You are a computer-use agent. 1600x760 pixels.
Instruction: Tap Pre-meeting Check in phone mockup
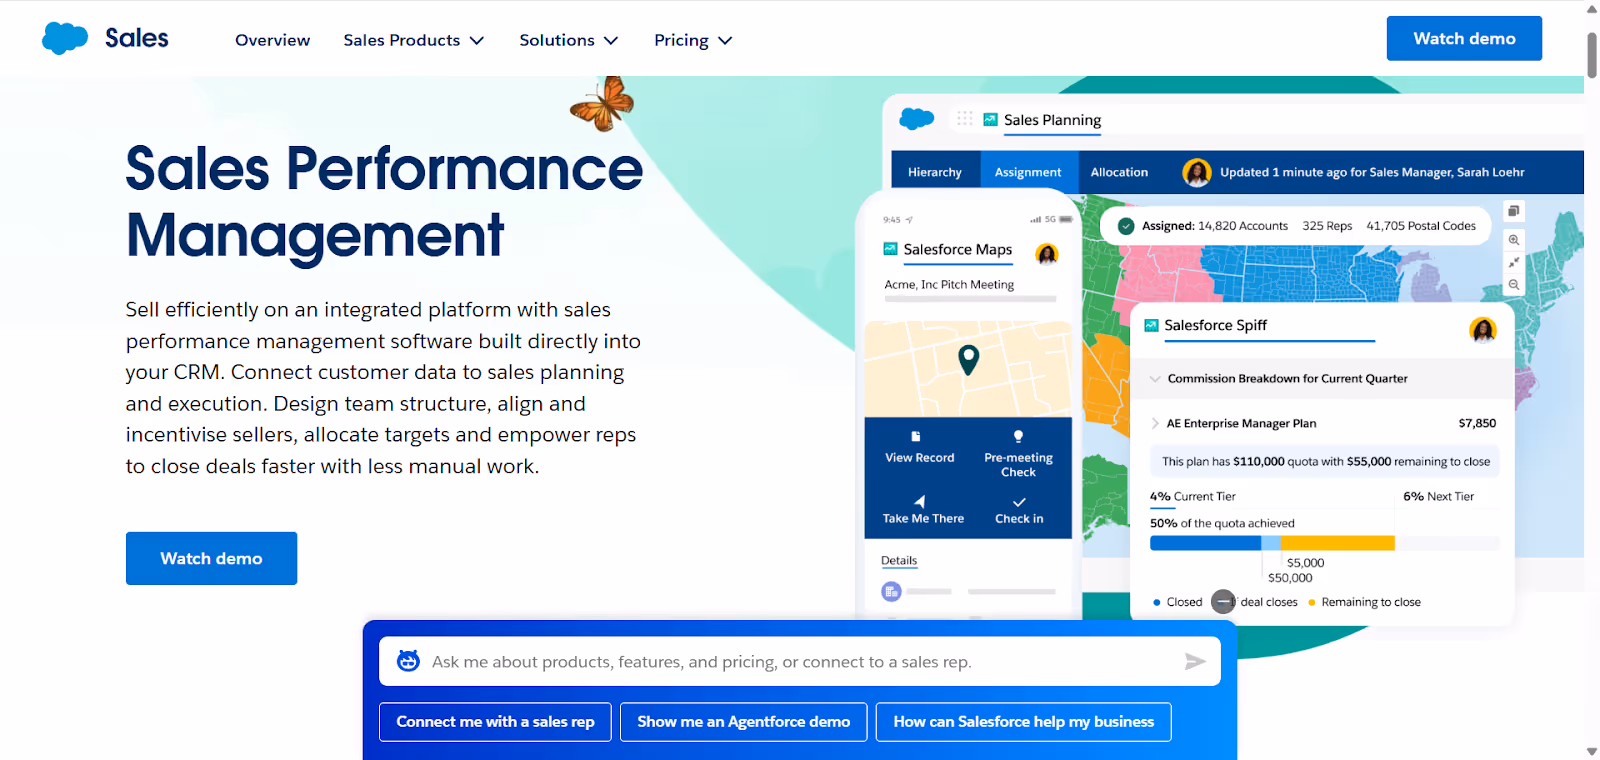point(1018,455)
